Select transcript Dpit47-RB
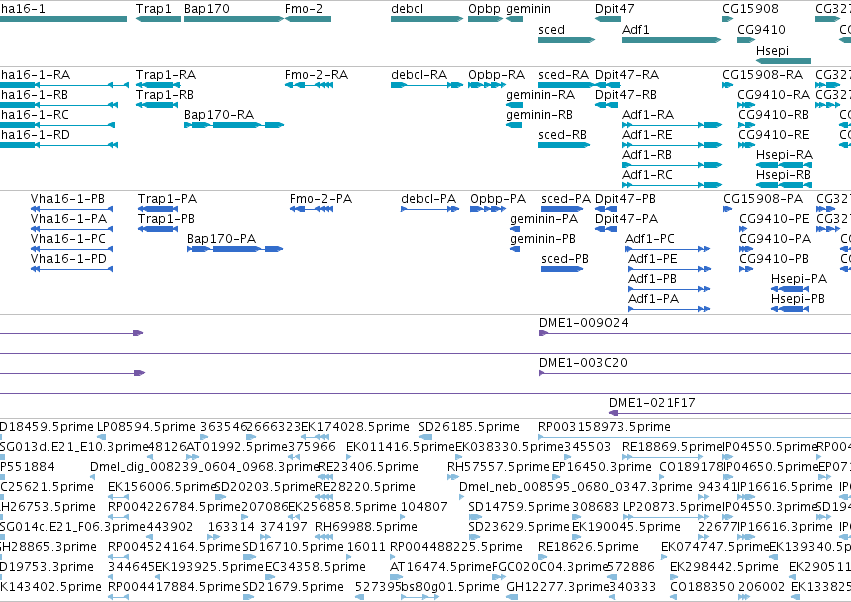 (607, 105)
